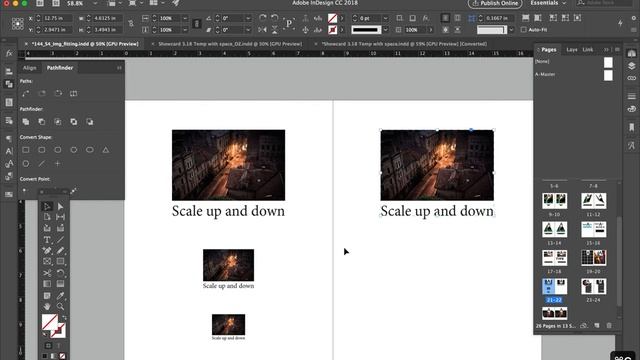This screenshot has width=640, height=360.
Task: Click the Pathfinder Intersect icon
Action: tap(58, 122)
